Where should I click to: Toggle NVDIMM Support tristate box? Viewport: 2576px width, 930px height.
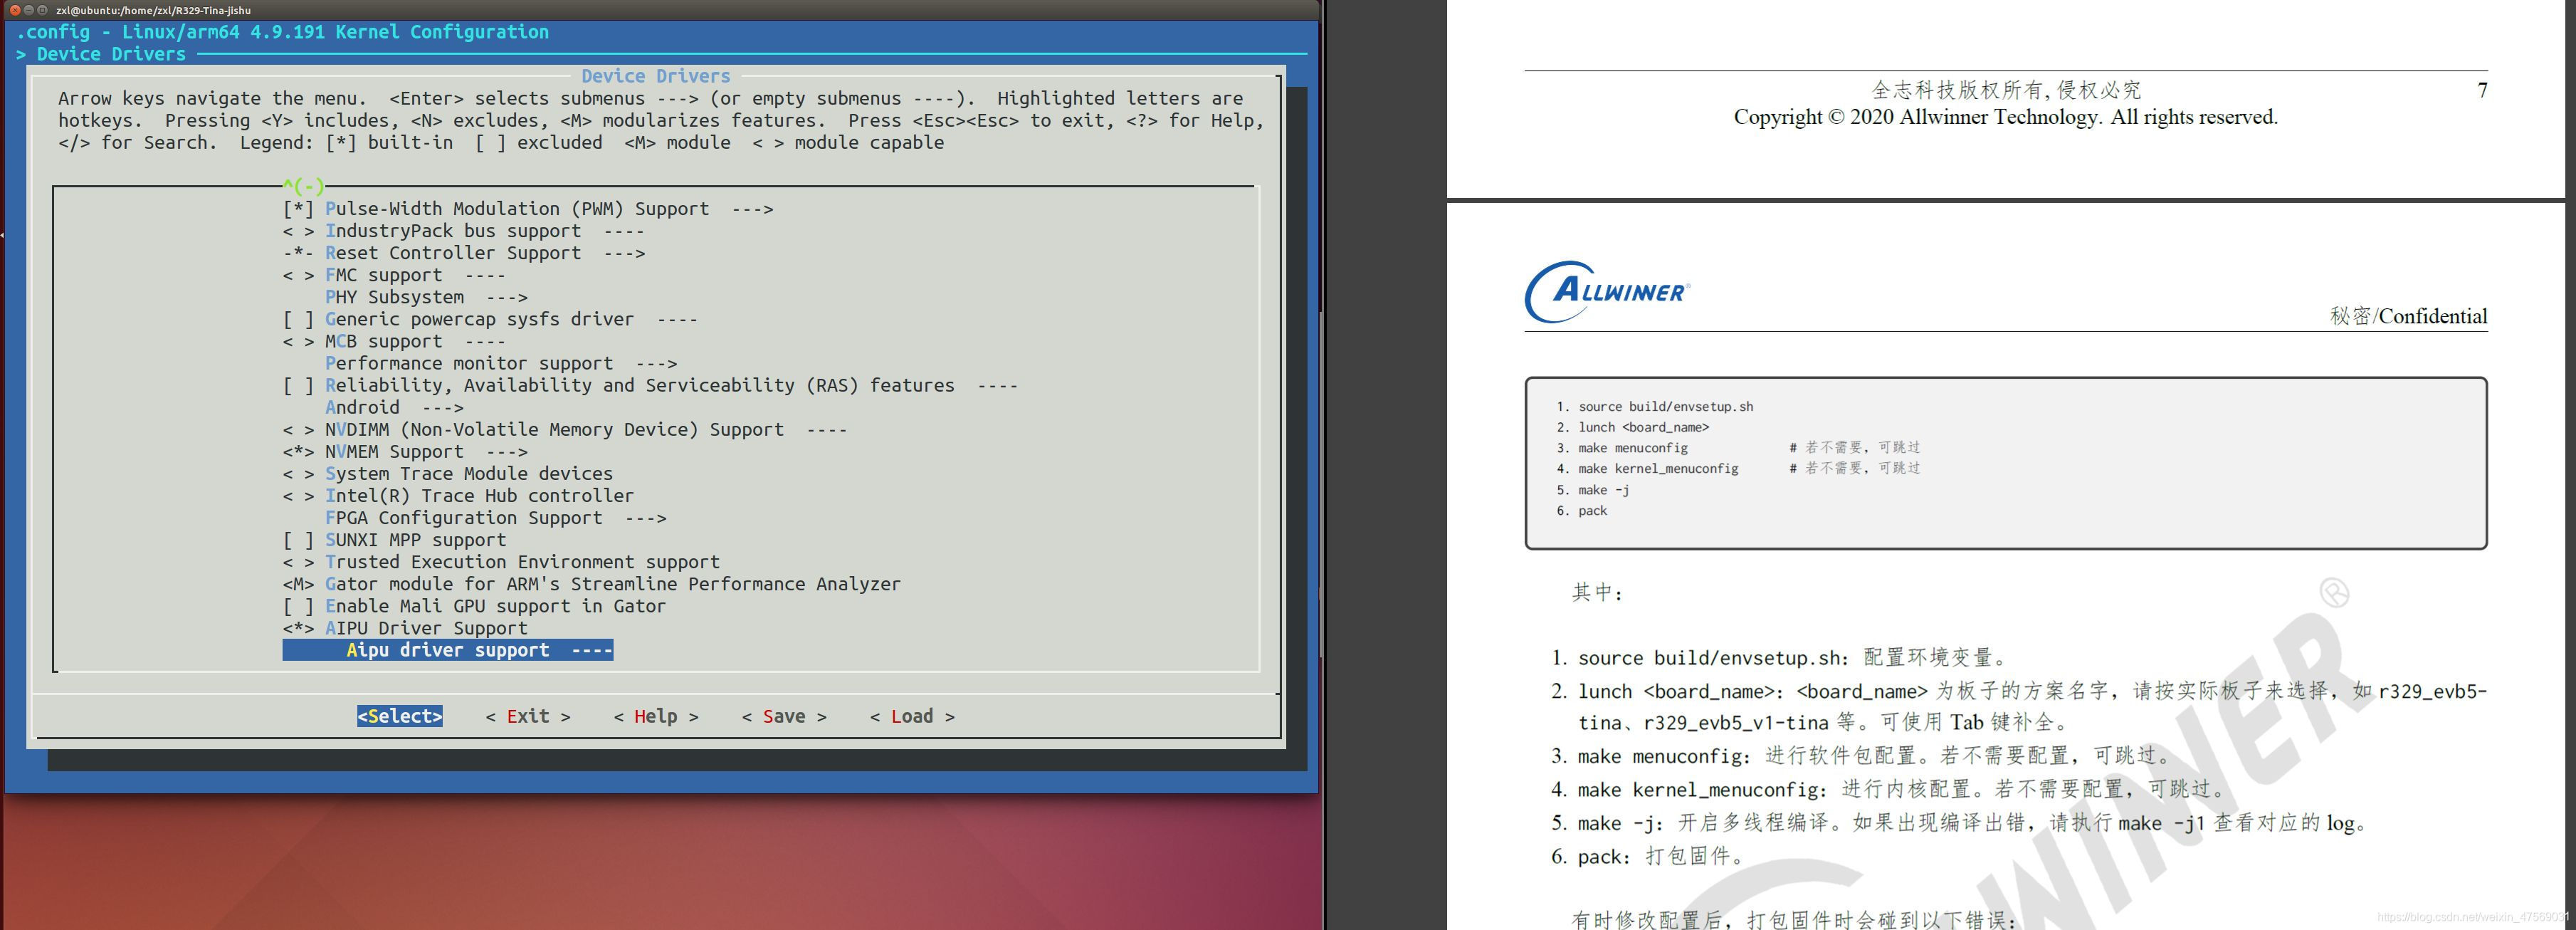point(298,430)
